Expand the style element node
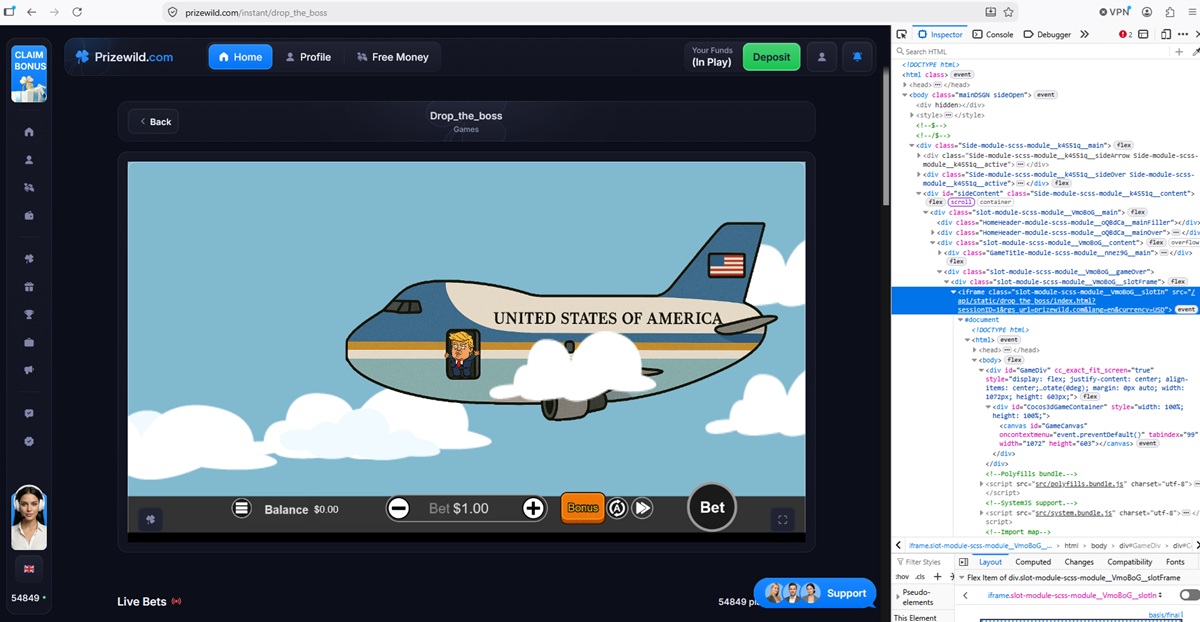Image resolution: width=1200 pixels, height=622 pixels. click(x=913, y=115)
